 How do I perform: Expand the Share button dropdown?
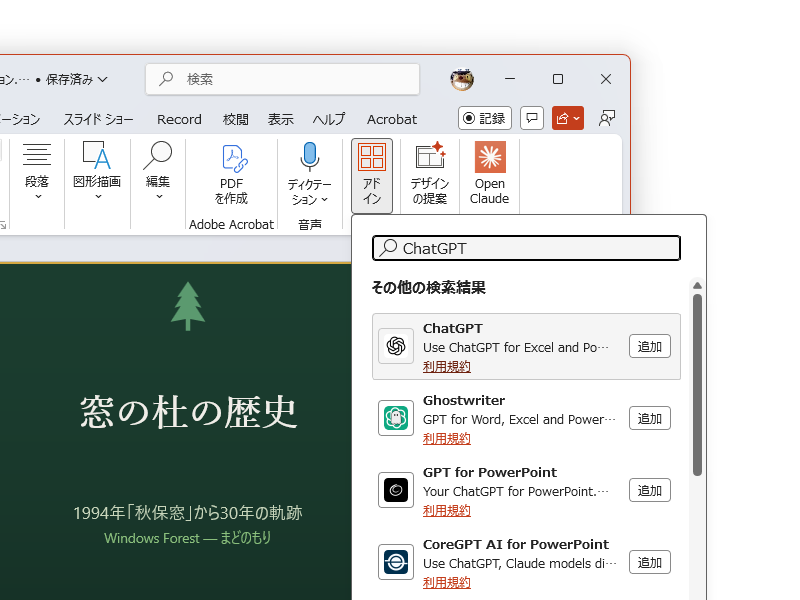[576, 118]
